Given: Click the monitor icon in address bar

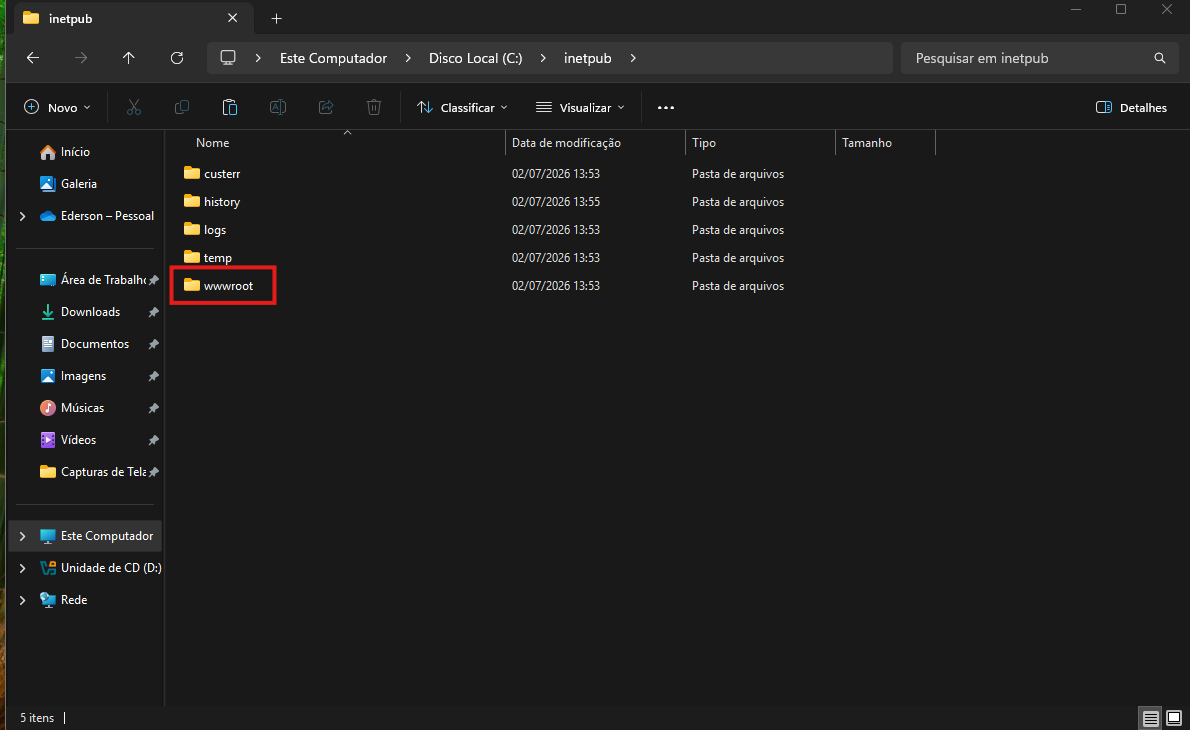Looking at the screenshot, I should [x=228, y=58].
